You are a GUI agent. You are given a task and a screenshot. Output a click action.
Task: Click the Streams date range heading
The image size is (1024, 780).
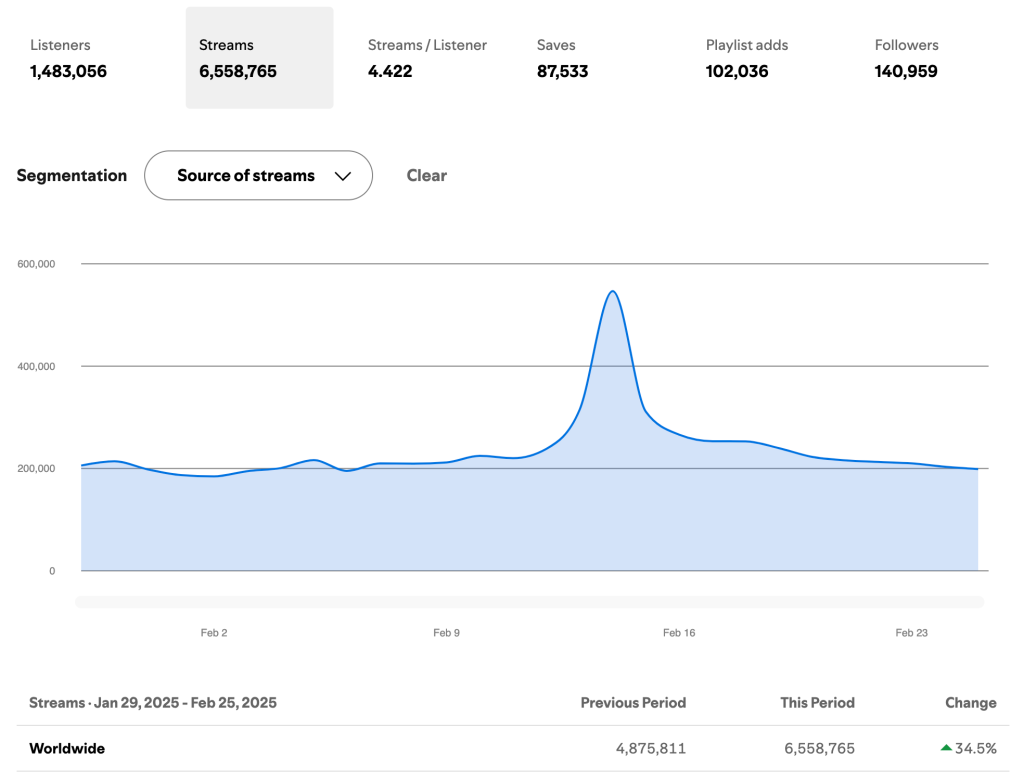coord(153,703)
